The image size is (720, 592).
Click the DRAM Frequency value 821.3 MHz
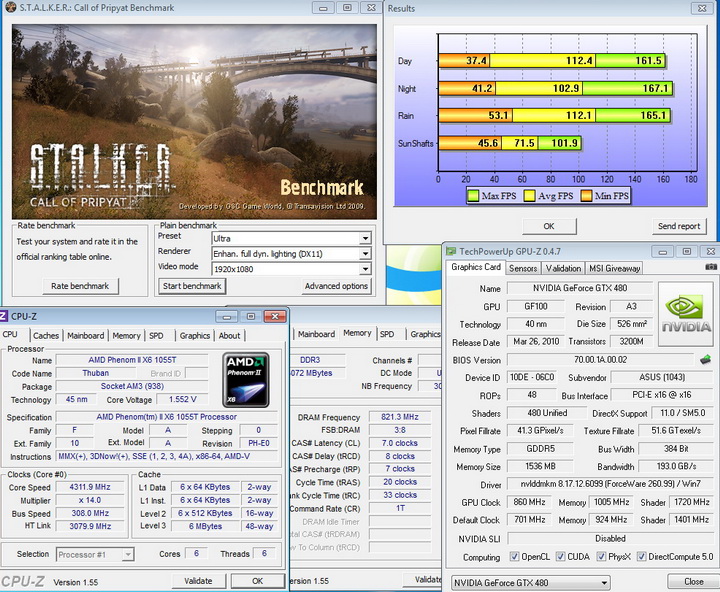tap(399, 417)
